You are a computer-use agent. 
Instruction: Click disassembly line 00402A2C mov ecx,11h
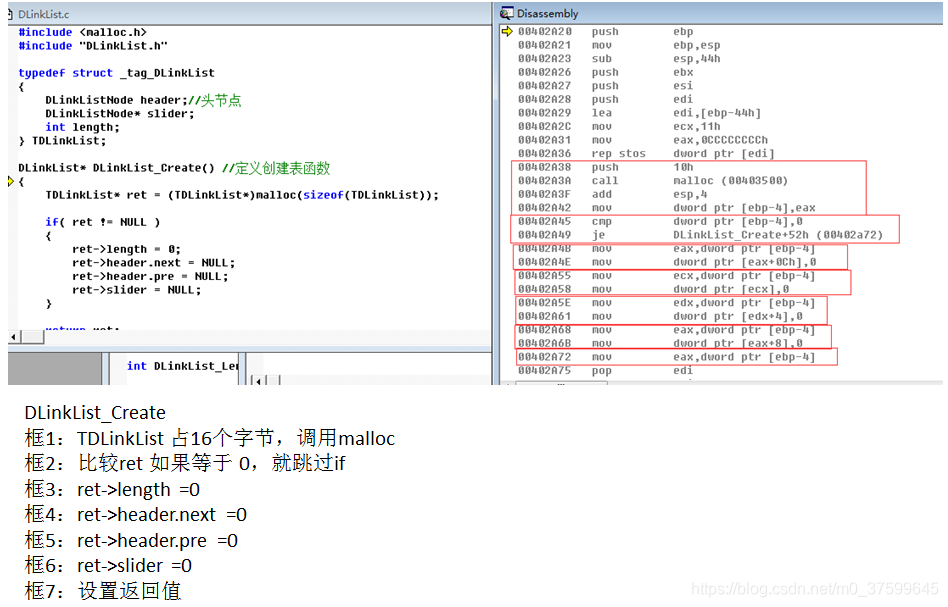point(619,126)
